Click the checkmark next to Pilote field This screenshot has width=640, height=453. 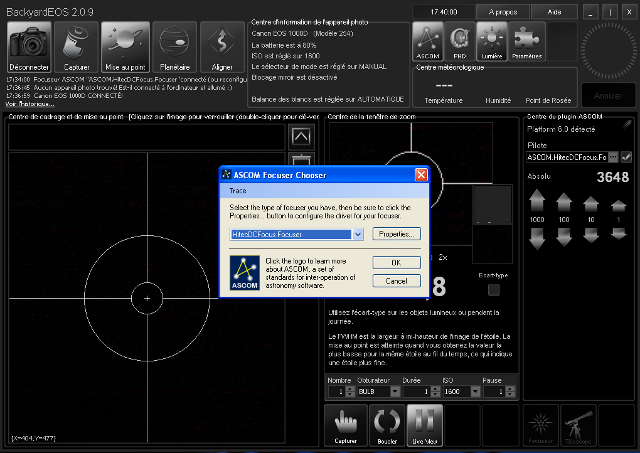(626, 157)
